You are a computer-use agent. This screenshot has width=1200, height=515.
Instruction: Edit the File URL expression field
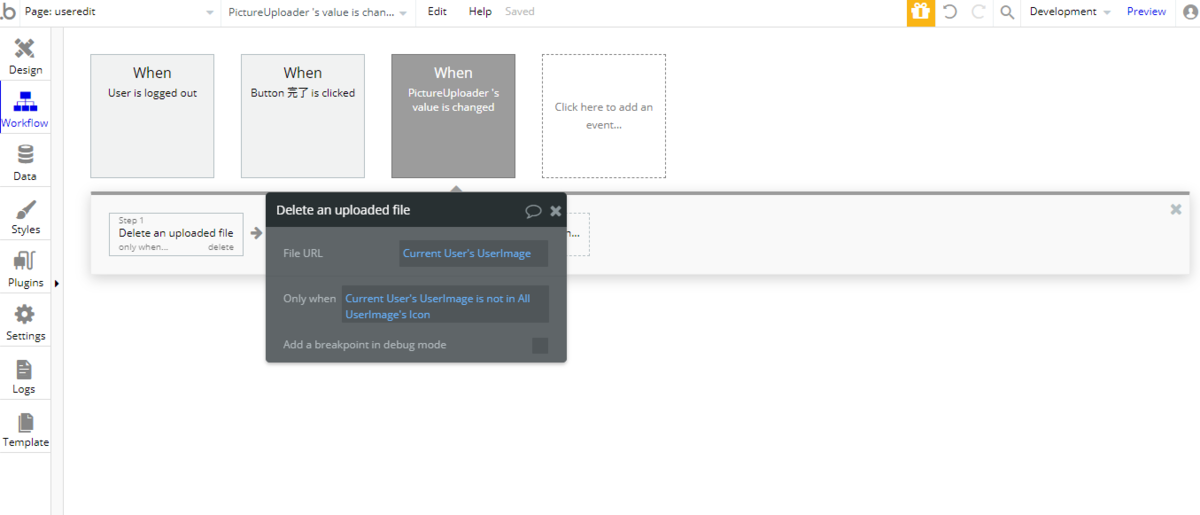pyautogui.click(x=473, y=254)
